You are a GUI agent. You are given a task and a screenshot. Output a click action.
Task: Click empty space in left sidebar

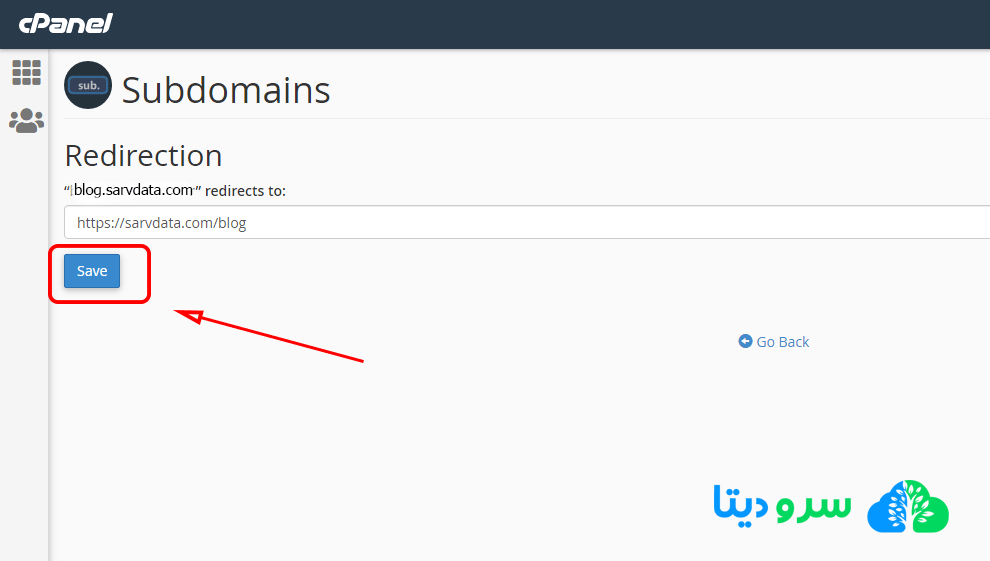pyautogui.click(x=24, y=350)
